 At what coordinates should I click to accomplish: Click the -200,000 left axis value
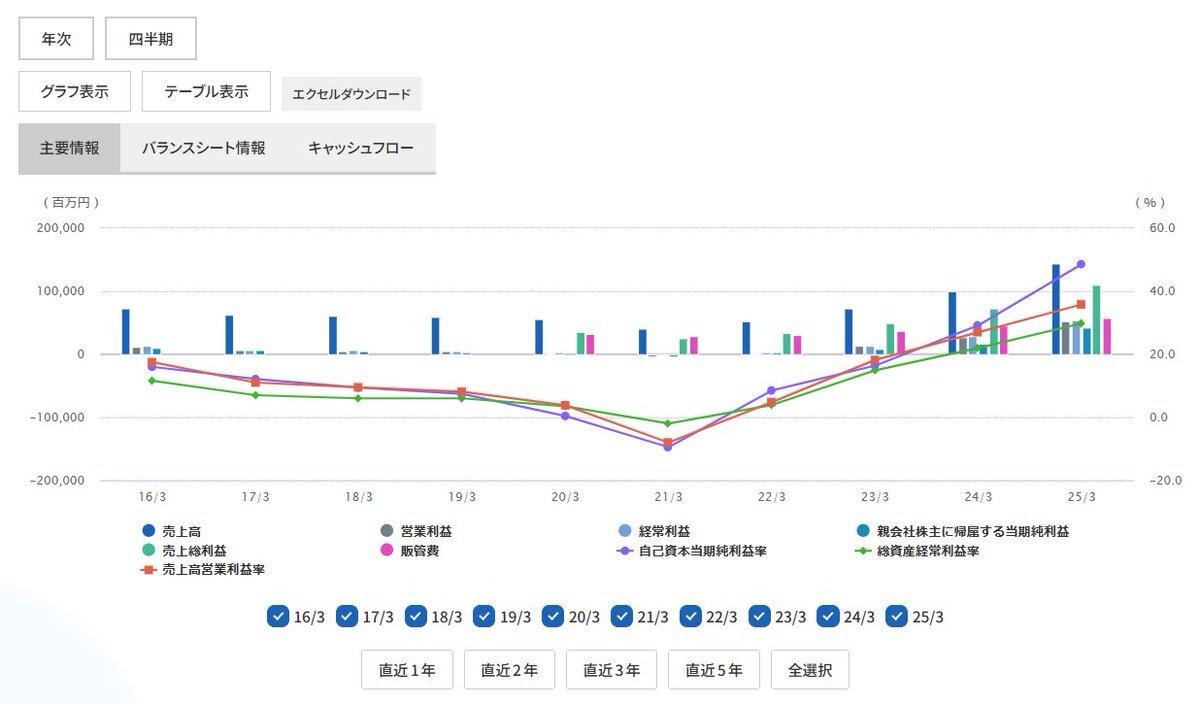point(56,481)
